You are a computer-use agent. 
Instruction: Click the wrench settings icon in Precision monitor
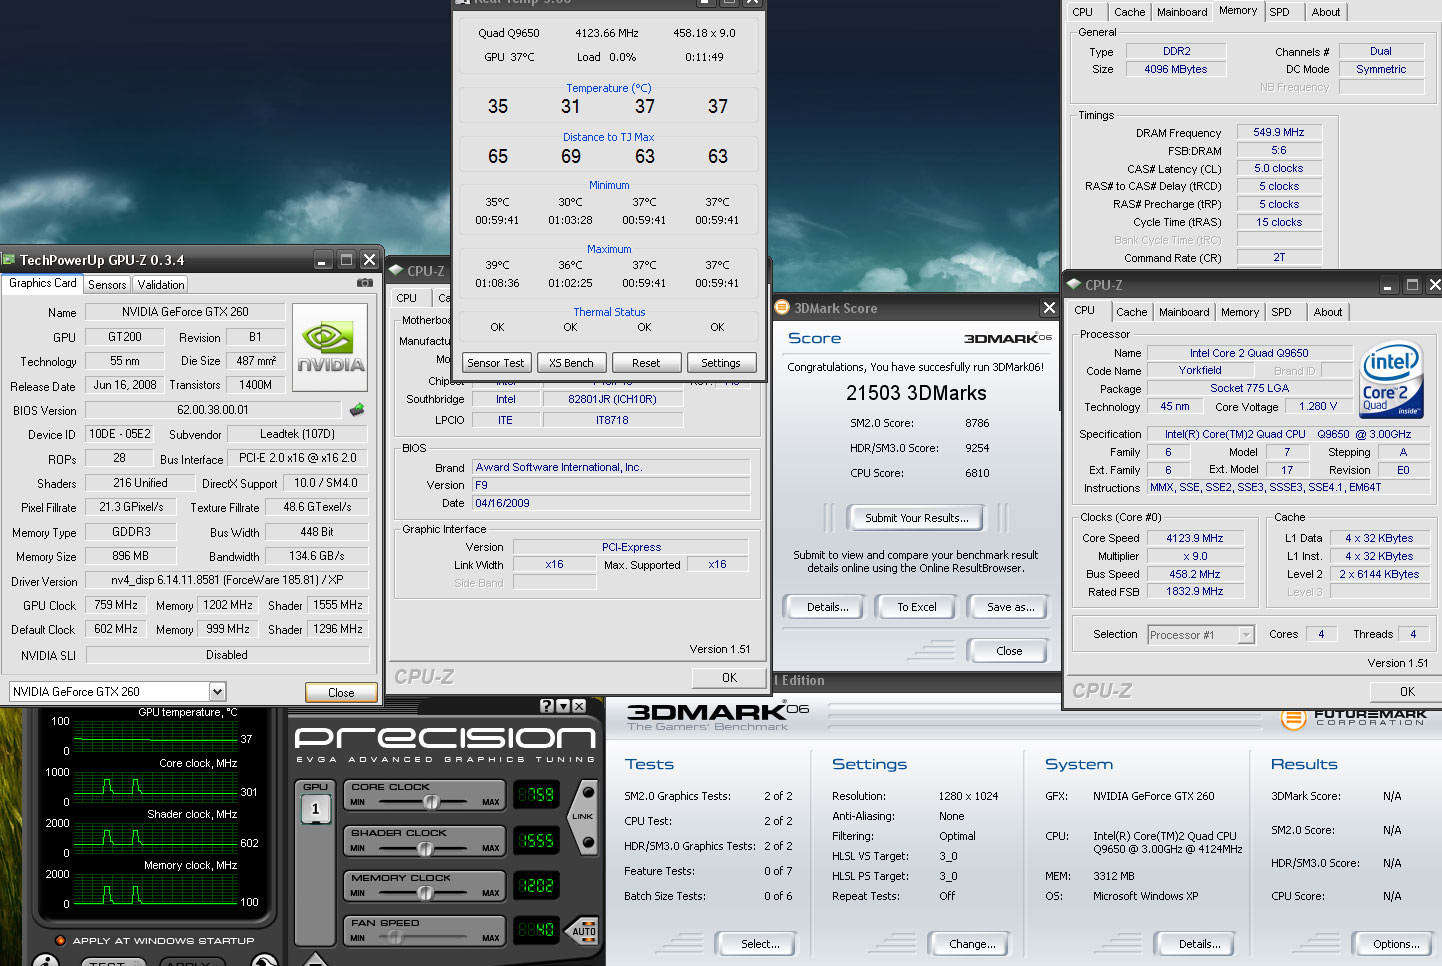click(x=264, y=961)
